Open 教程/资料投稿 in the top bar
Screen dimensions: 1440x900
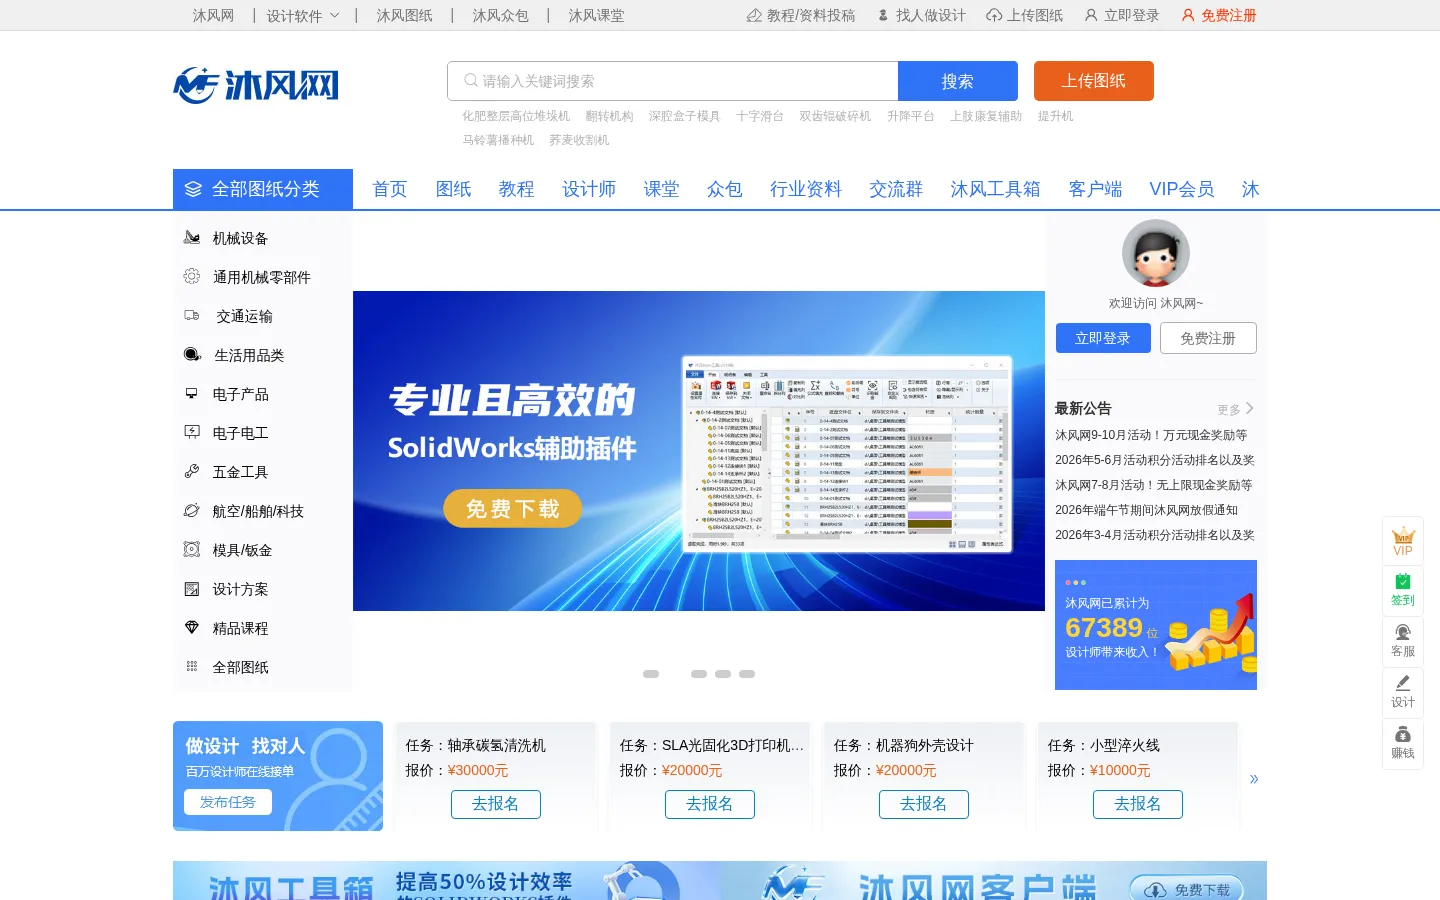coord(801,15)
